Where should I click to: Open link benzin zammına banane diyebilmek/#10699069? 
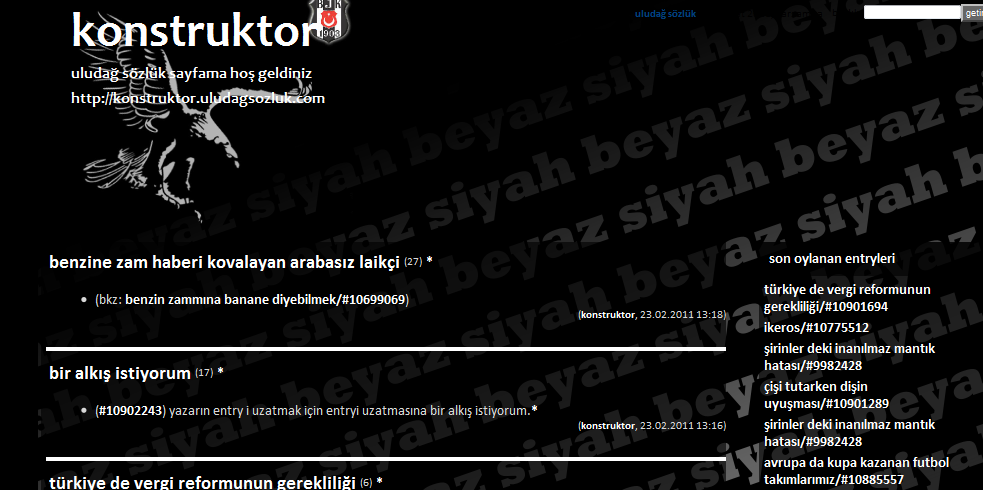tap(266, 300)
